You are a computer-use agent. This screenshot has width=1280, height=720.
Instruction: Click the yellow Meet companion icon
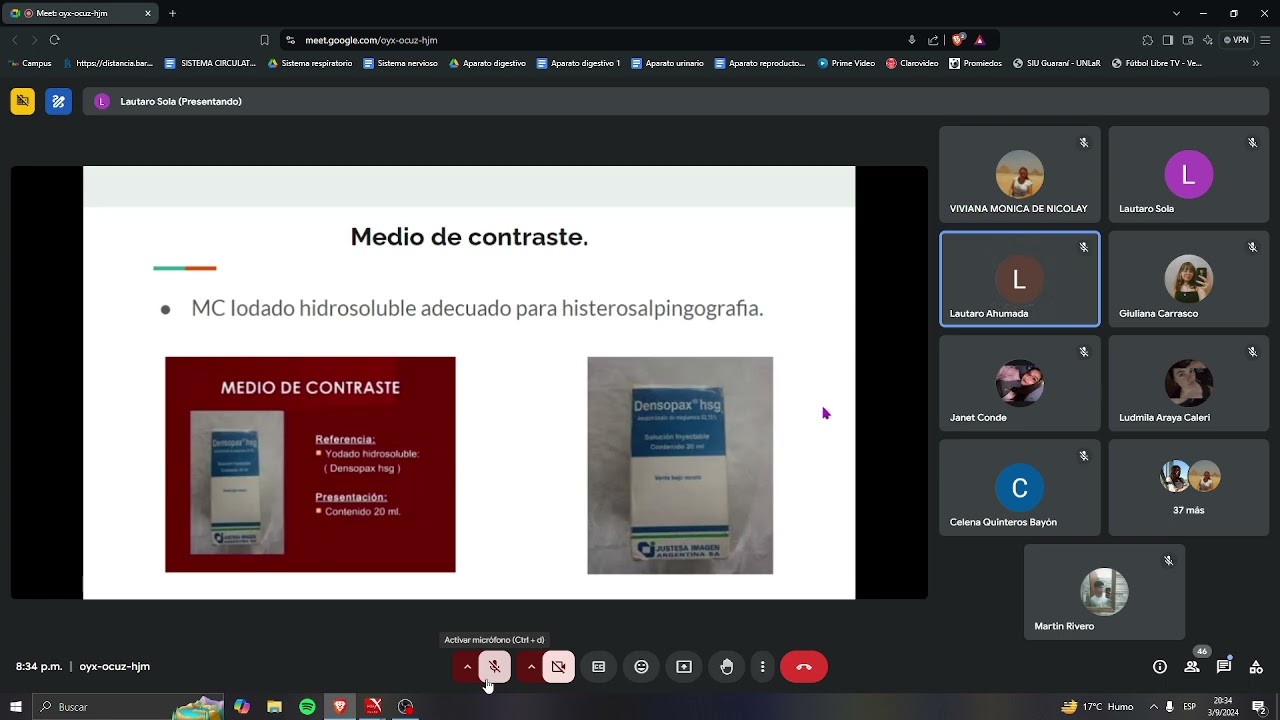click(x=23, y=101)
